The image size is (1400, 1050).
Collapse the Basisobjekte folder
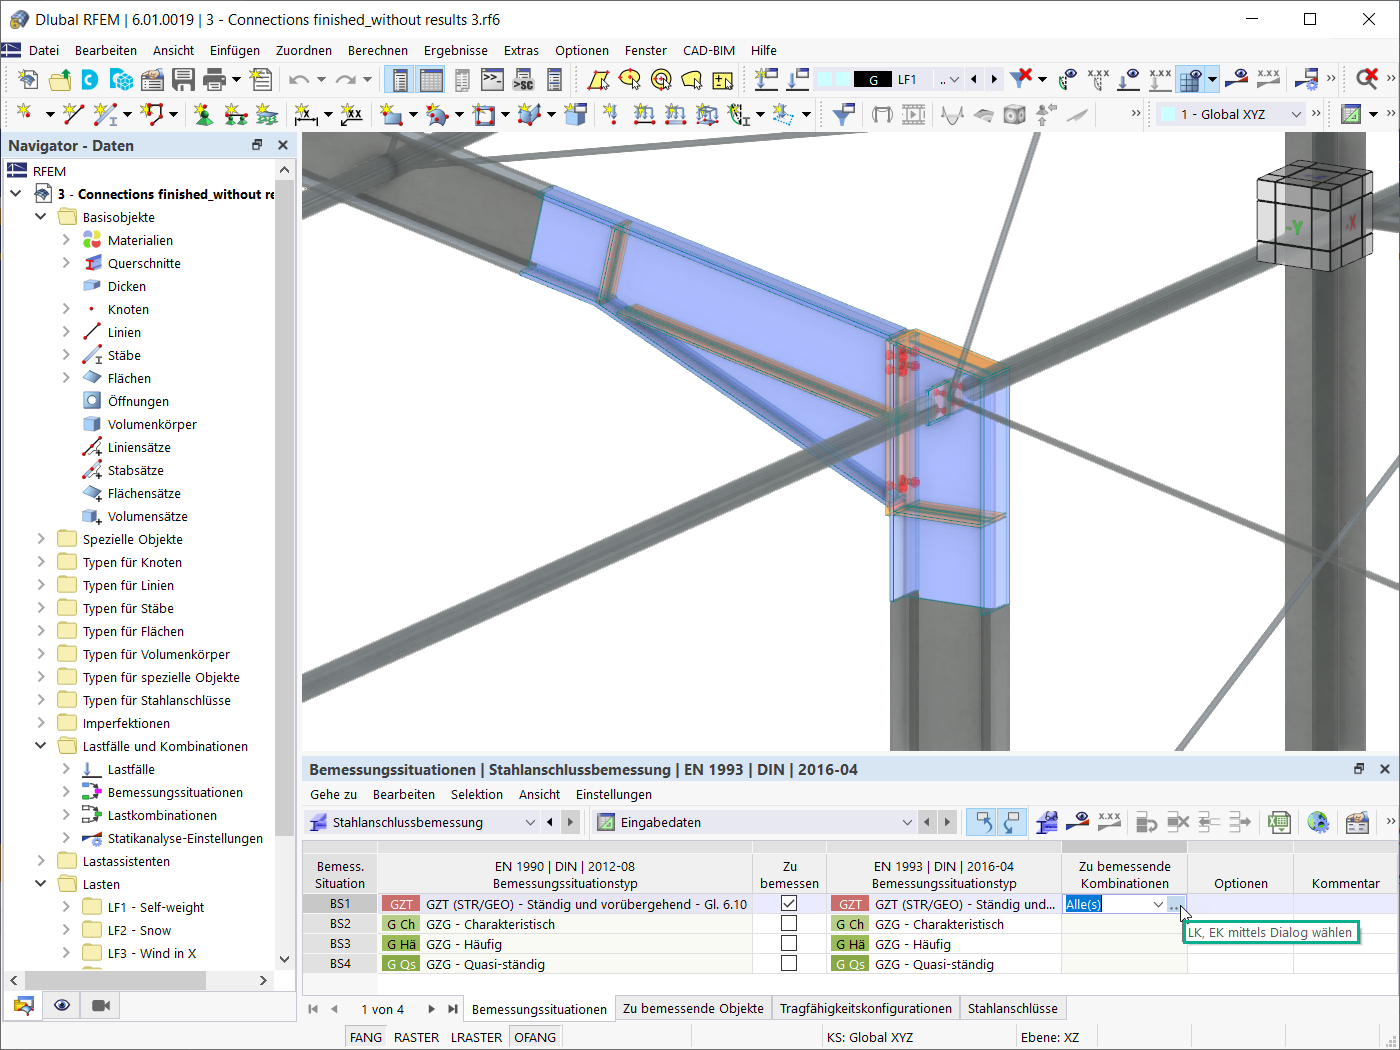(x=41, y=217)
